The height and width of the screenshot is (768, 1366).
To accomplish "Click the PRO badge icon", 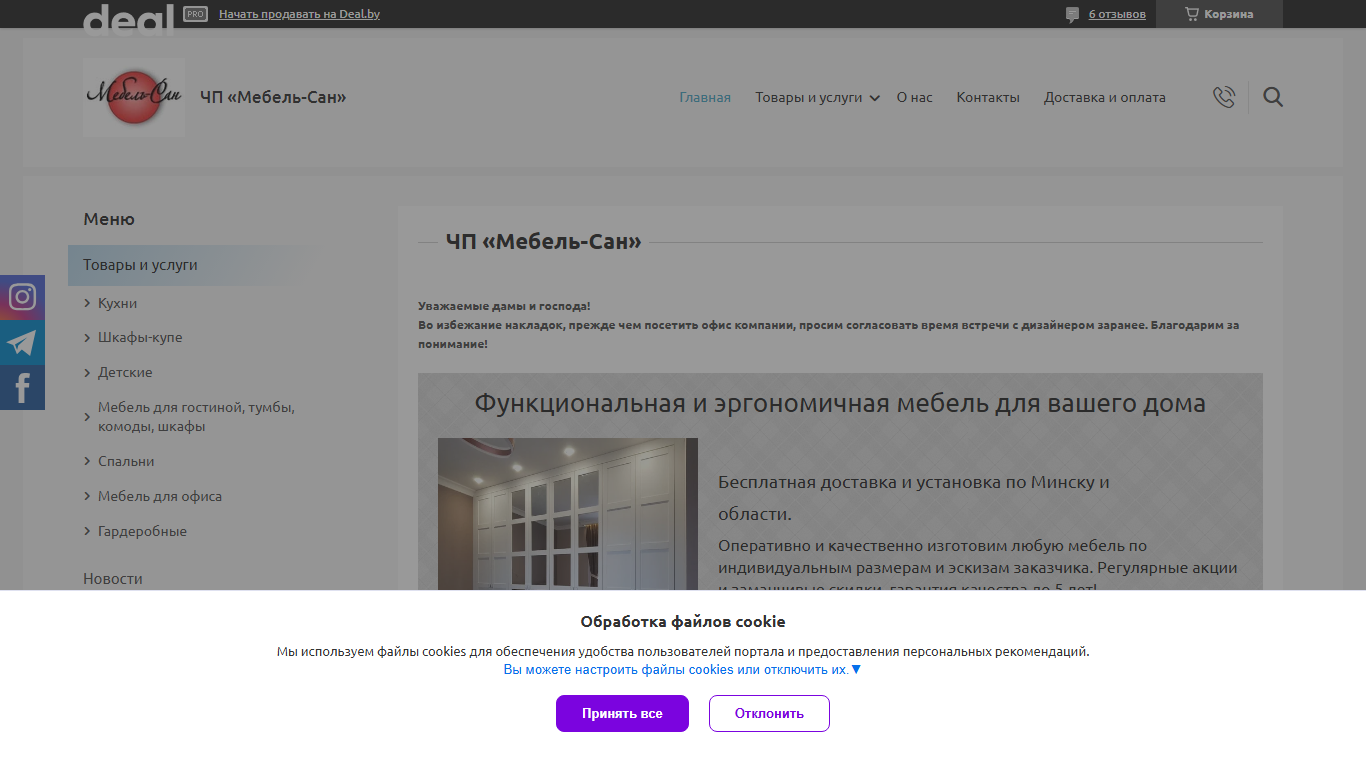I will pos(195,14).
